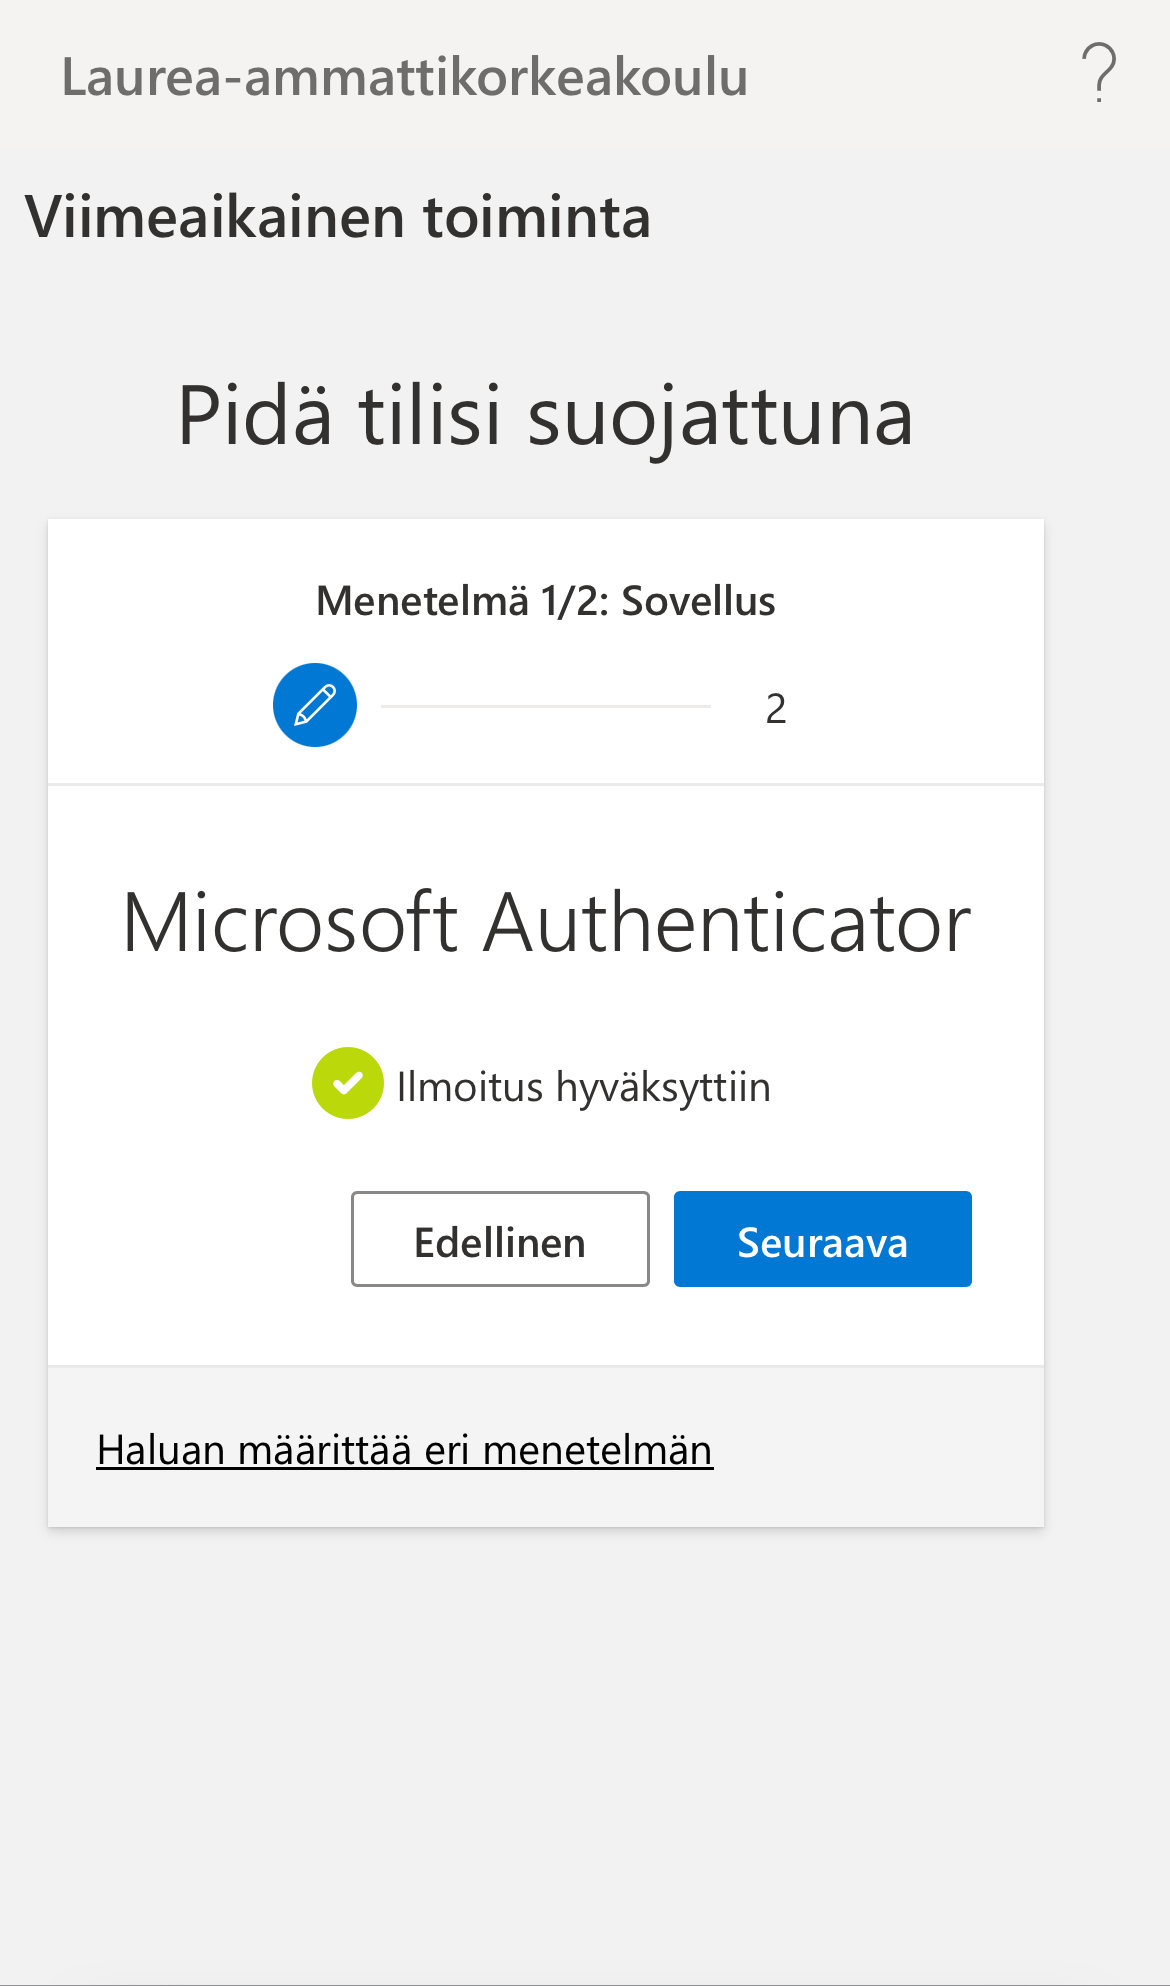Click the blue pencil step icon

pyautogui.click(x=315, y=705)
